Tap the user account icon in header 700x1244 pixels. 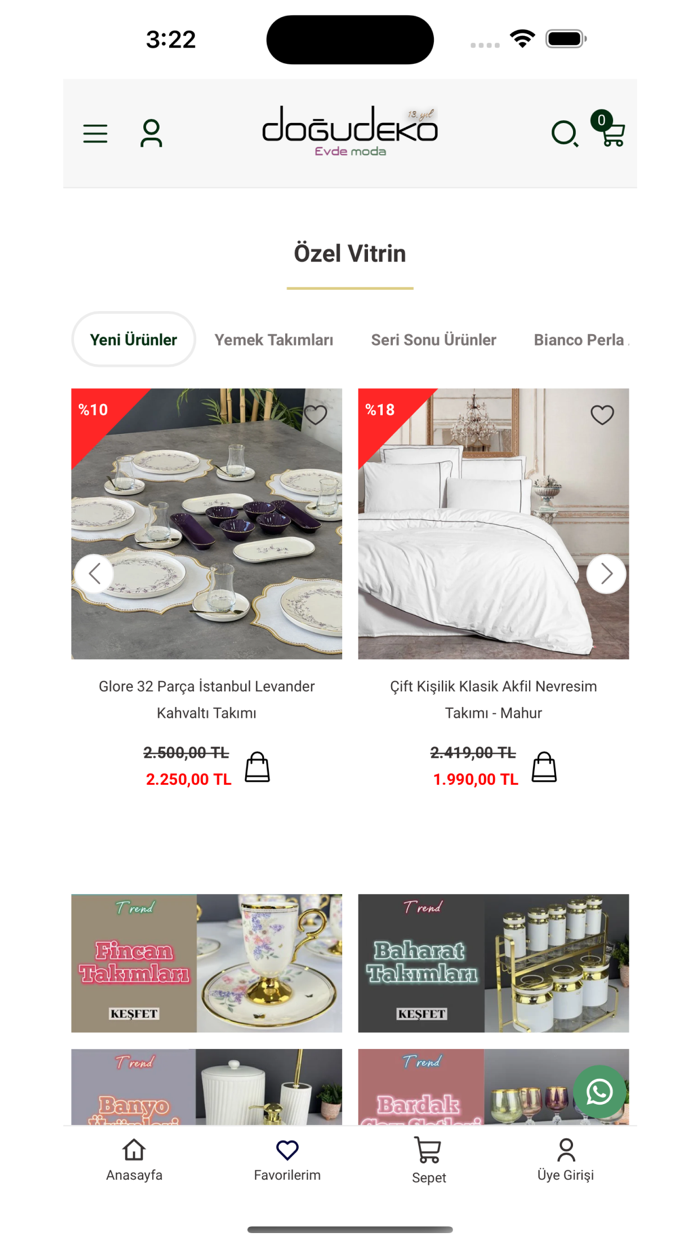coord(151,133)
